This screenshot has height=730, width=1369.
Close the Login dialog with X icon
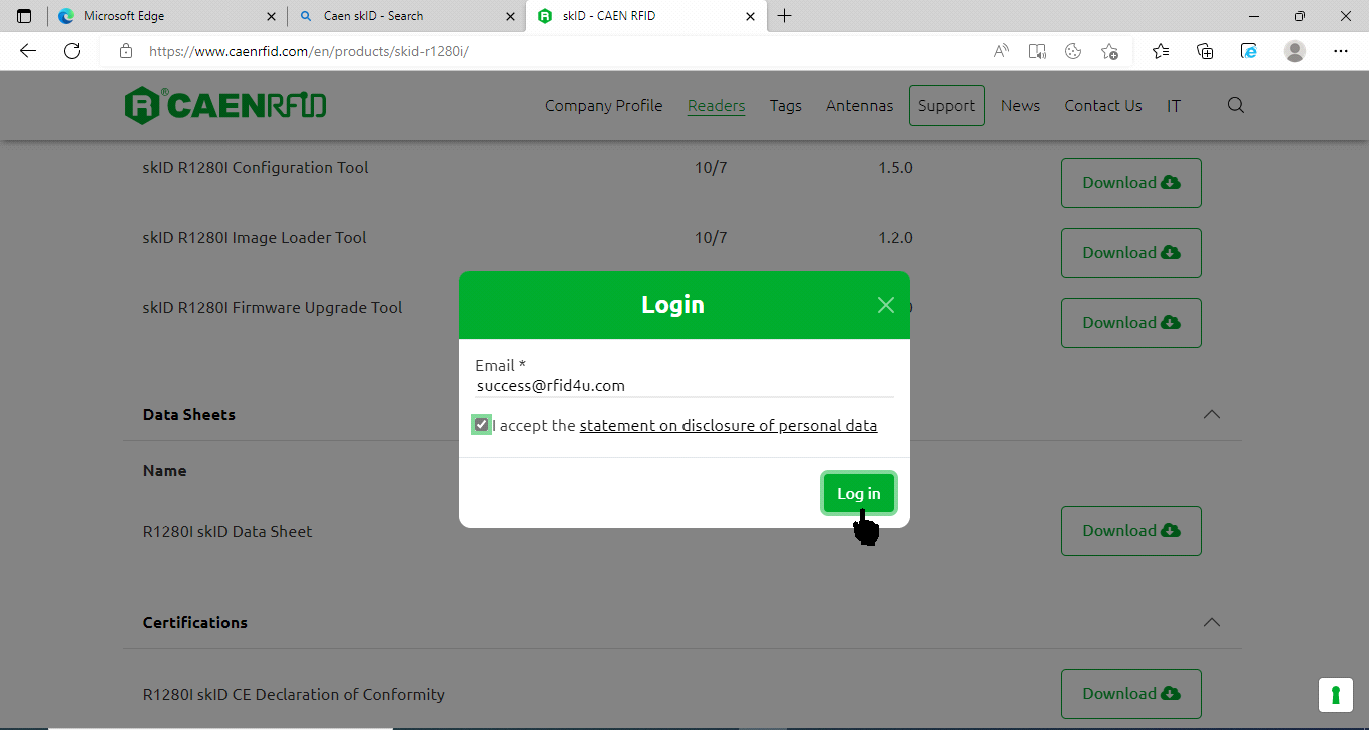pos(885,305)
